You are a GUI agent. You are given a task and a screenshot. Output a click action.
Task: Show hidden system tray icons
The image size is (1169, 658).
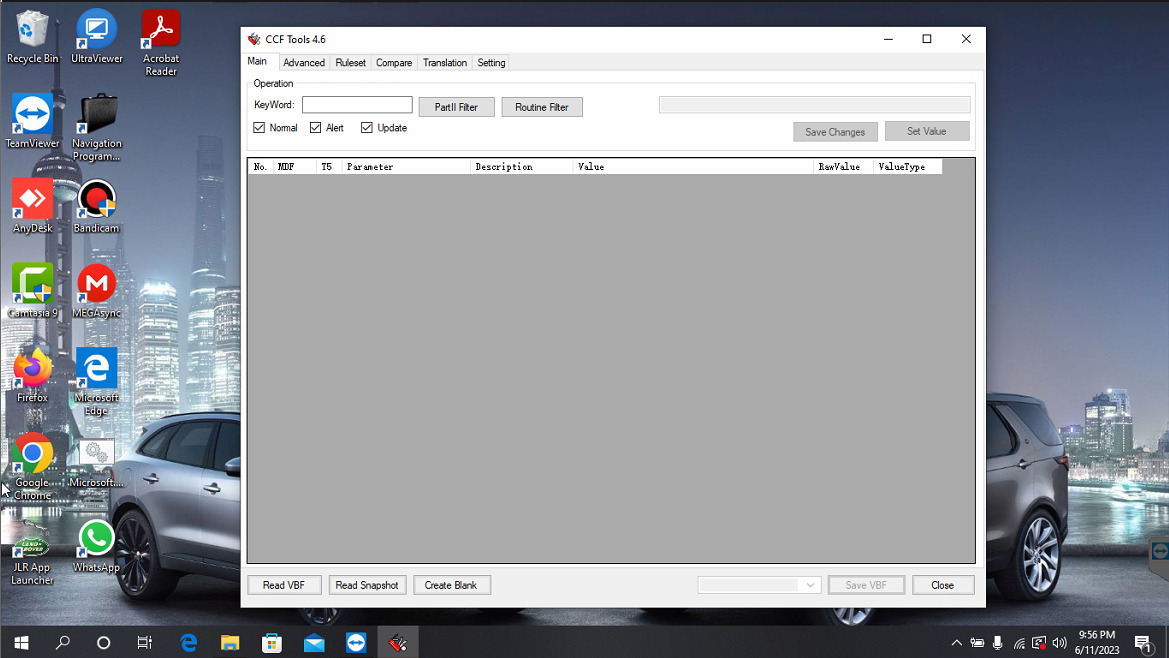coord(956,643)
